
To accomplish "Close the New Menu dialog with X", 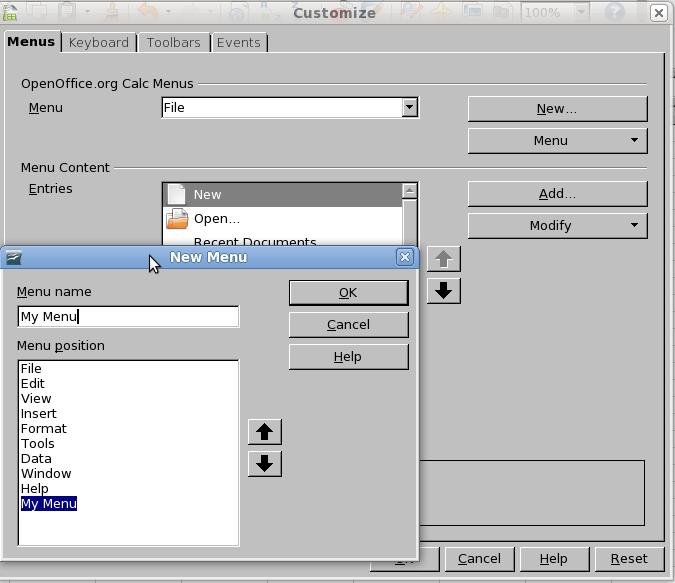I will tap(405, 257).
